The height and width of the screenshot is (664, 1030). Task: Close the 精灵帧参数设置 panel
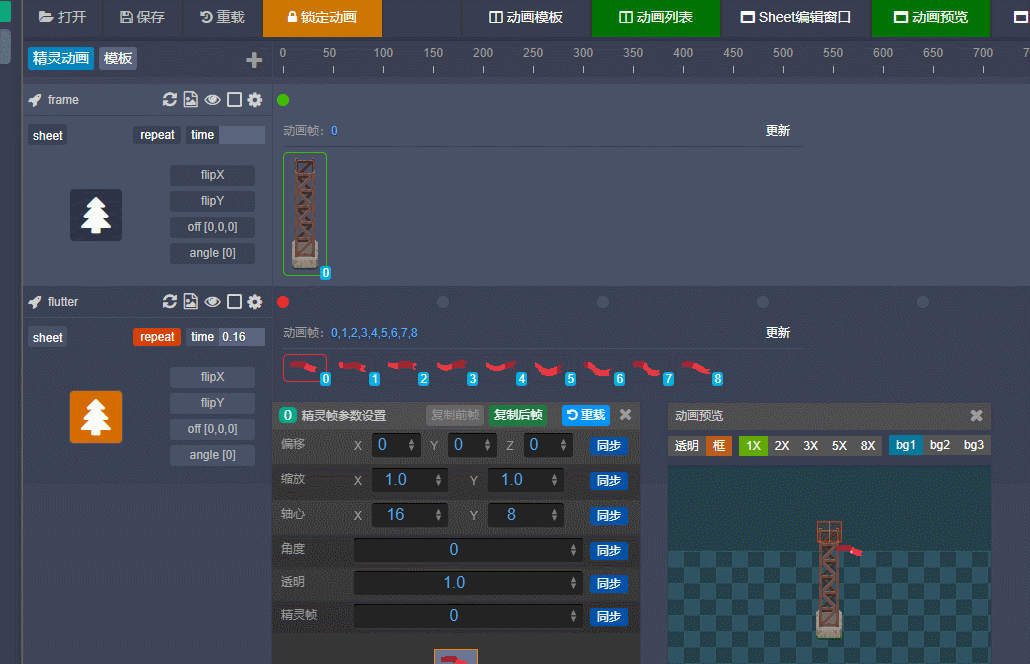625,414
